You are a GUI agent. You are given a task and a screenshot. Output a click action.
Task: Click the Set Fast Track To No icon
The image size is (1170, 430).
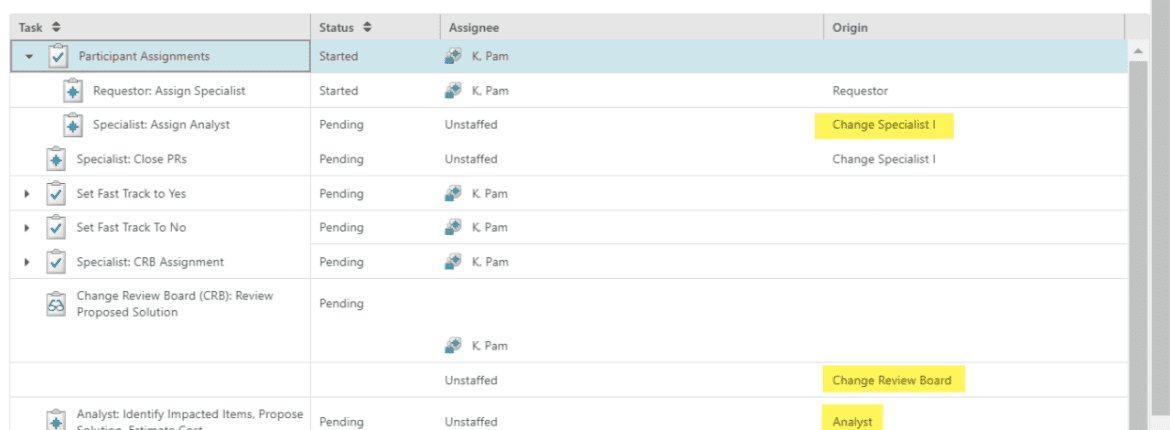pyautogui.click(x=57, y=228)
